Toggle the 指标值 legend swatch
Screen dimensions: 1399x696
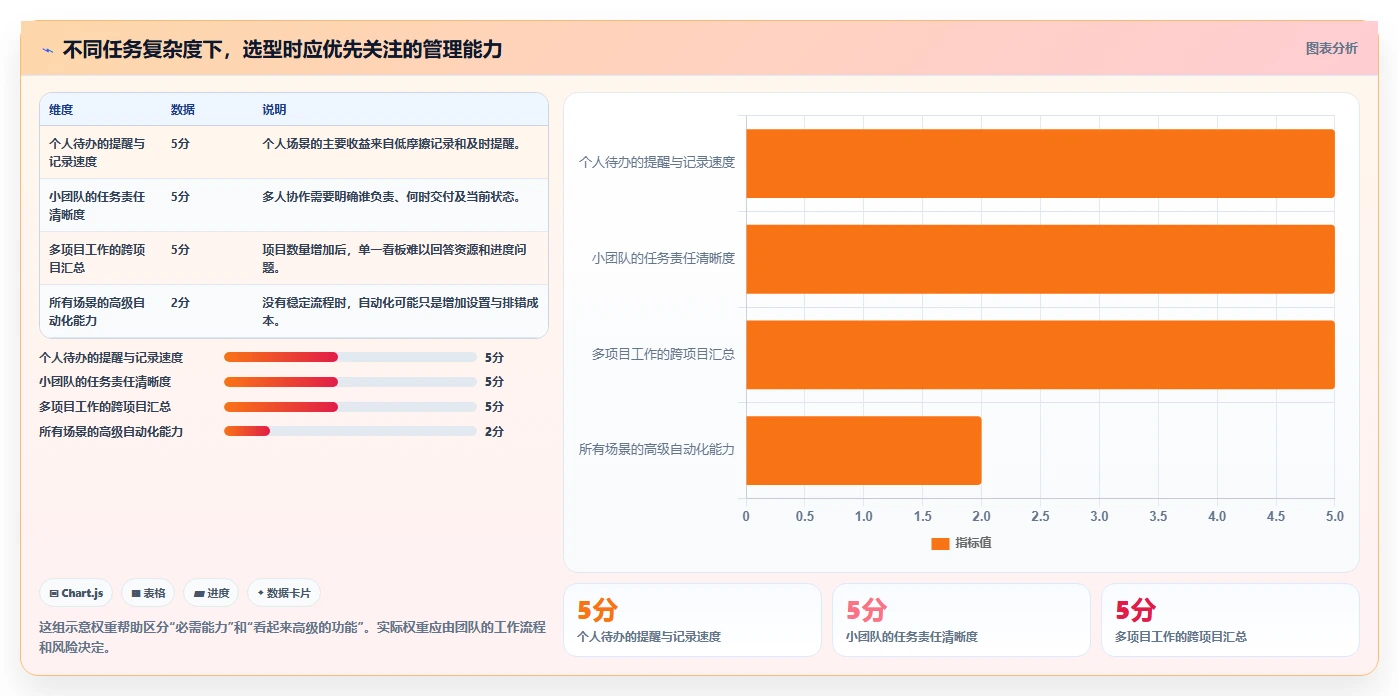point(940,543)
